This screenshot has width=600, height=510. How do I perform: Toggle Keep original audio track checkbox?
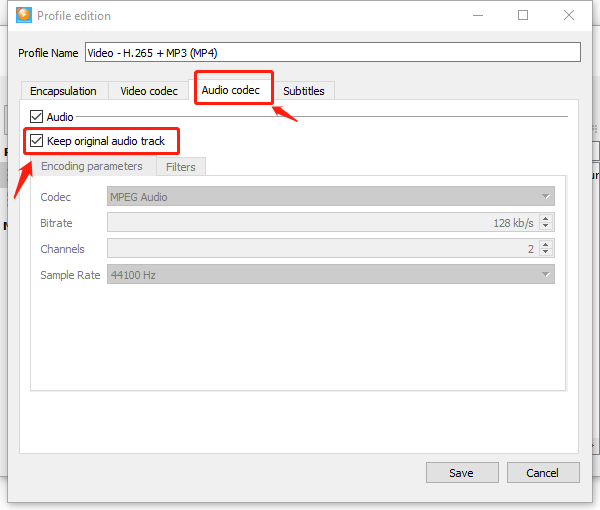pyautogui.click(x=37, y=141)
